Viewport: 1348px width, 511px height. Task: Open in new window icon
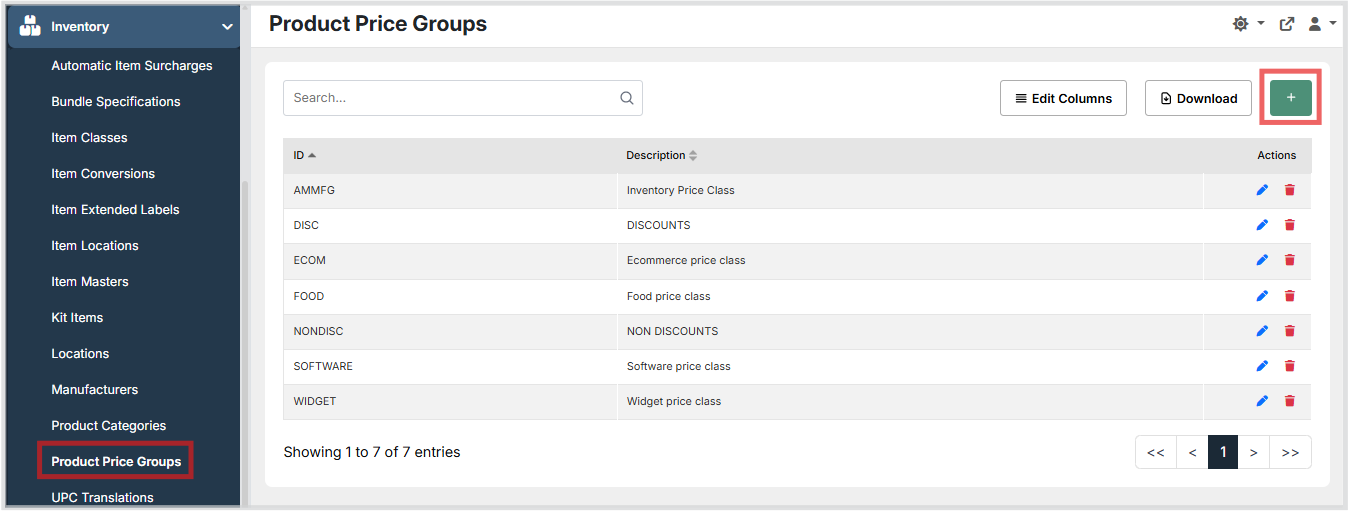click(1287, 24)
